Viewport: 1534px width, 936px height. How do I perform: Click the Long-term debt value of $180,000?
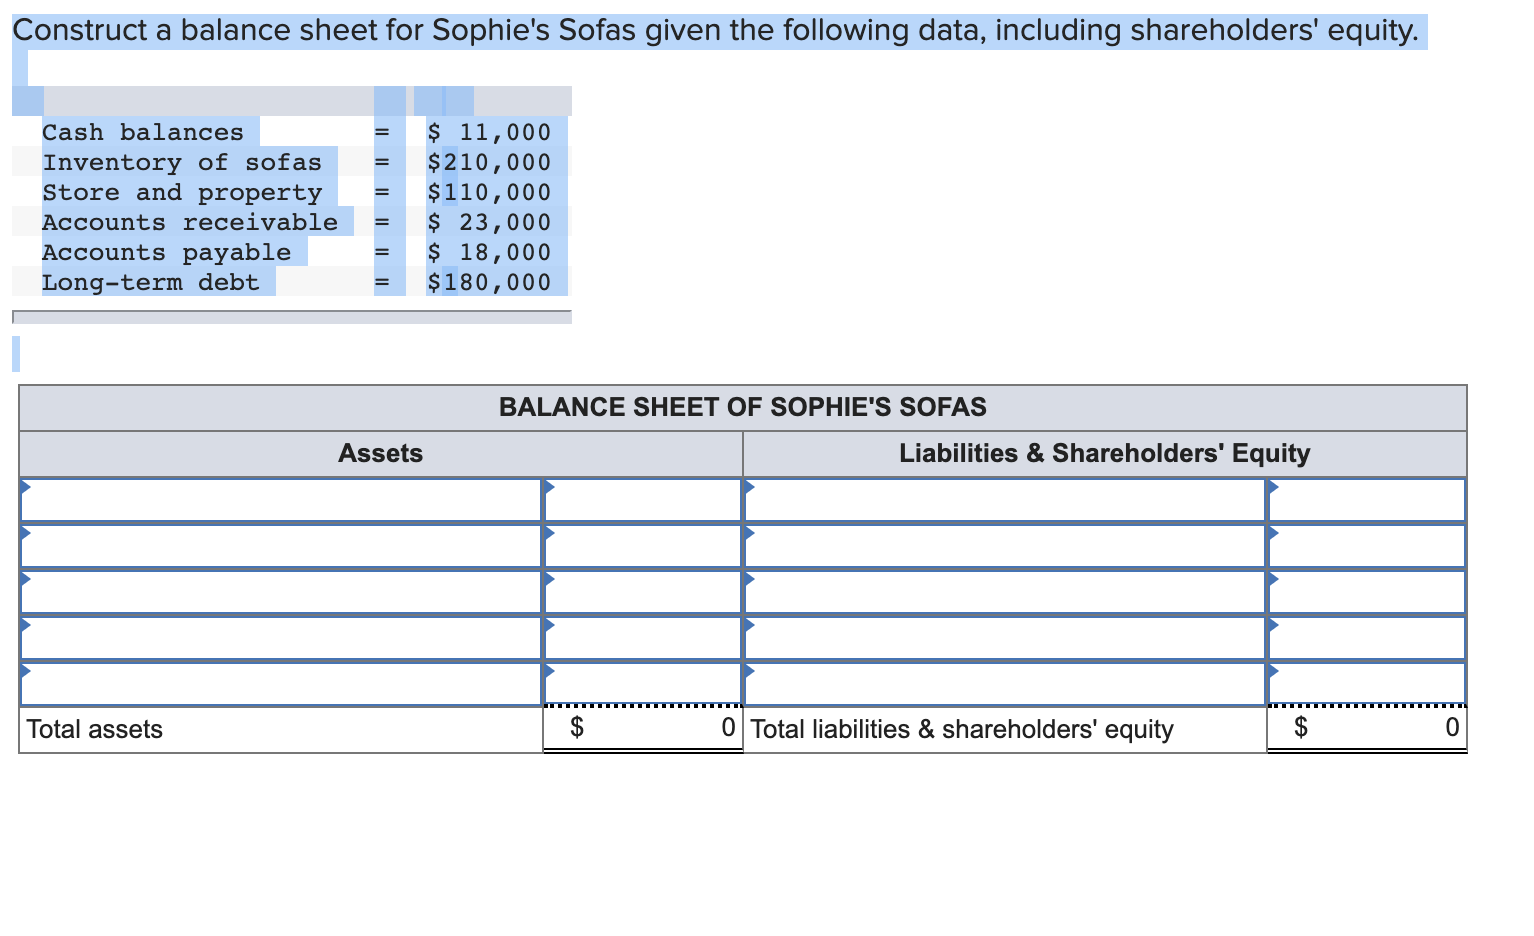click(488, 282)
